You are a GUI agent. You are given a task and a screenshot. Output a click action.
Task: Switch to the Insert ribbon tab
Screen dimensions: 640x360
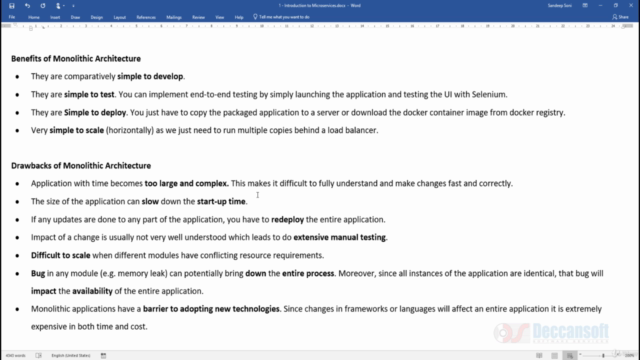click(x=55, y=17)
